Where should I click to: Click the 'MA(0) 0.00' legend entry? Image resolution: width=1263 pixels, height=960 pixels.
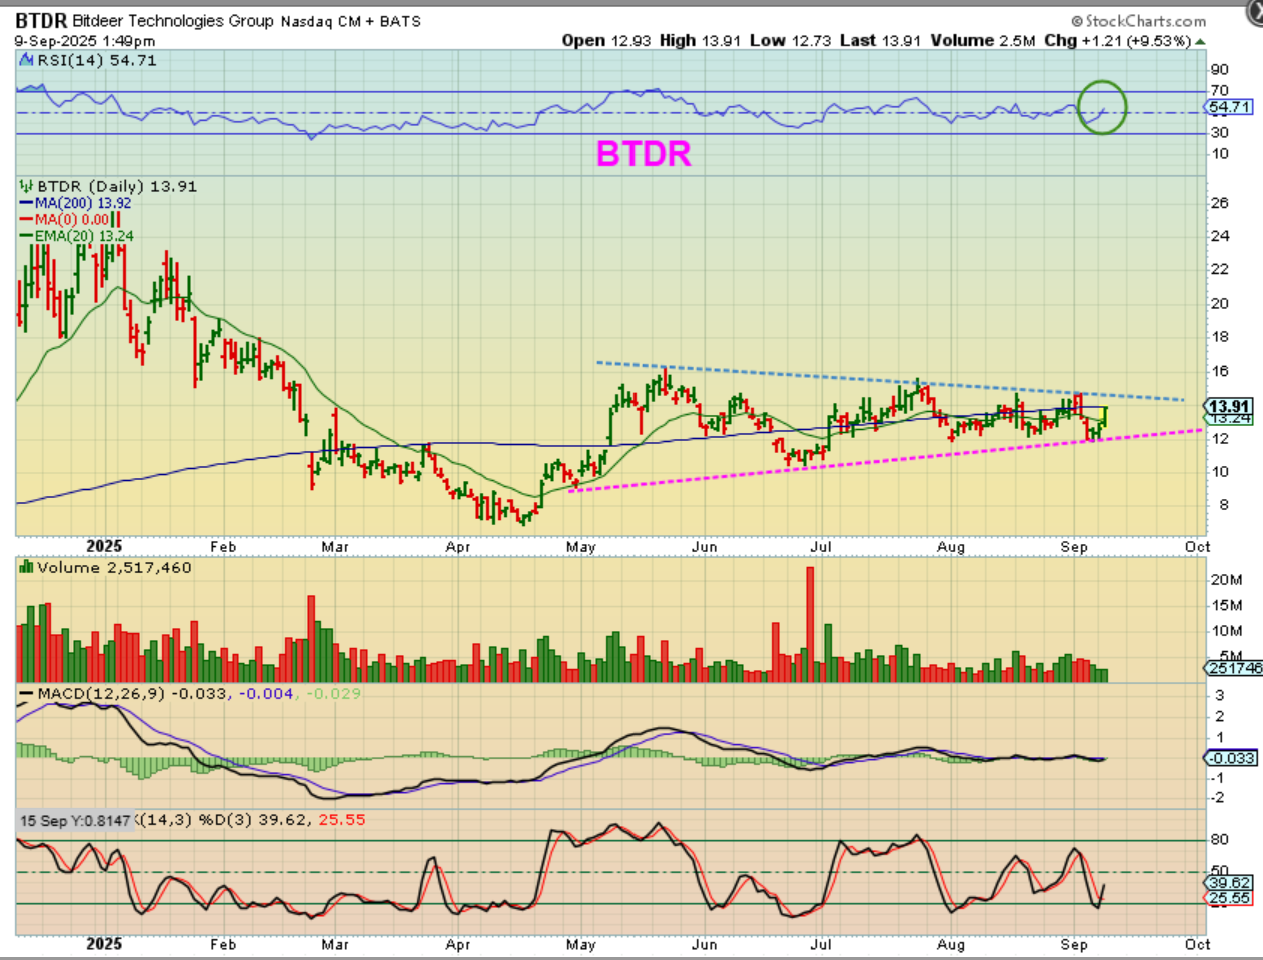(x=70, y=219)
